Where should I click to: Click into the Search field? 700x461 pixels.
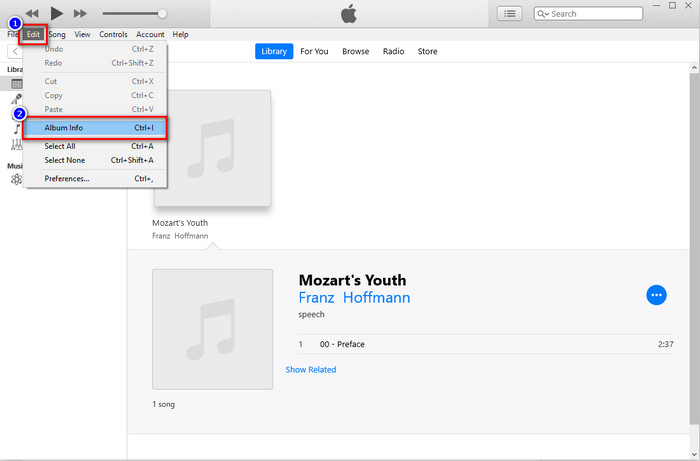[x=588, y=14]
